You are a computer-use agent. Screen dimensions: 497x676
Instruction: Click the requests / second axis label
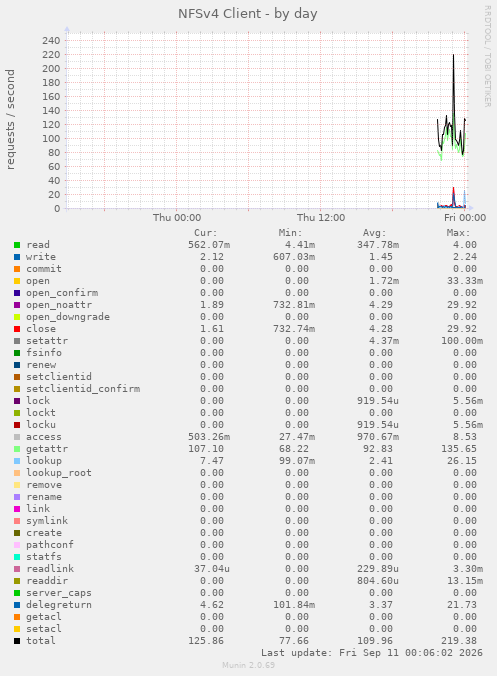(10, 119)
